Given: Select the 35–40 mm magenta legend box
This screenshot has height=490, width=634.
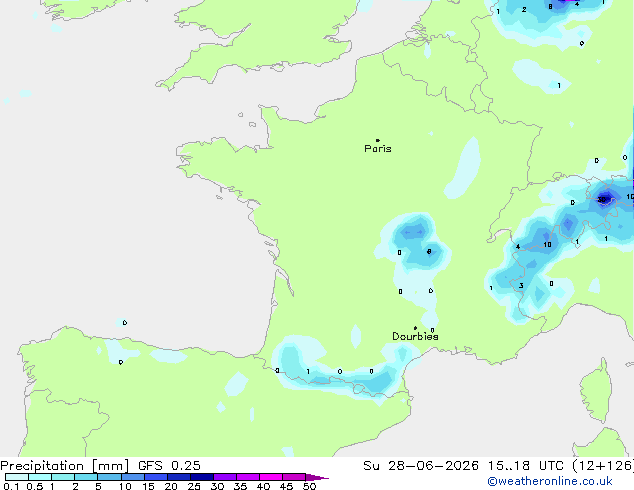Looking at the screenshot, I should tap(247, 477).
